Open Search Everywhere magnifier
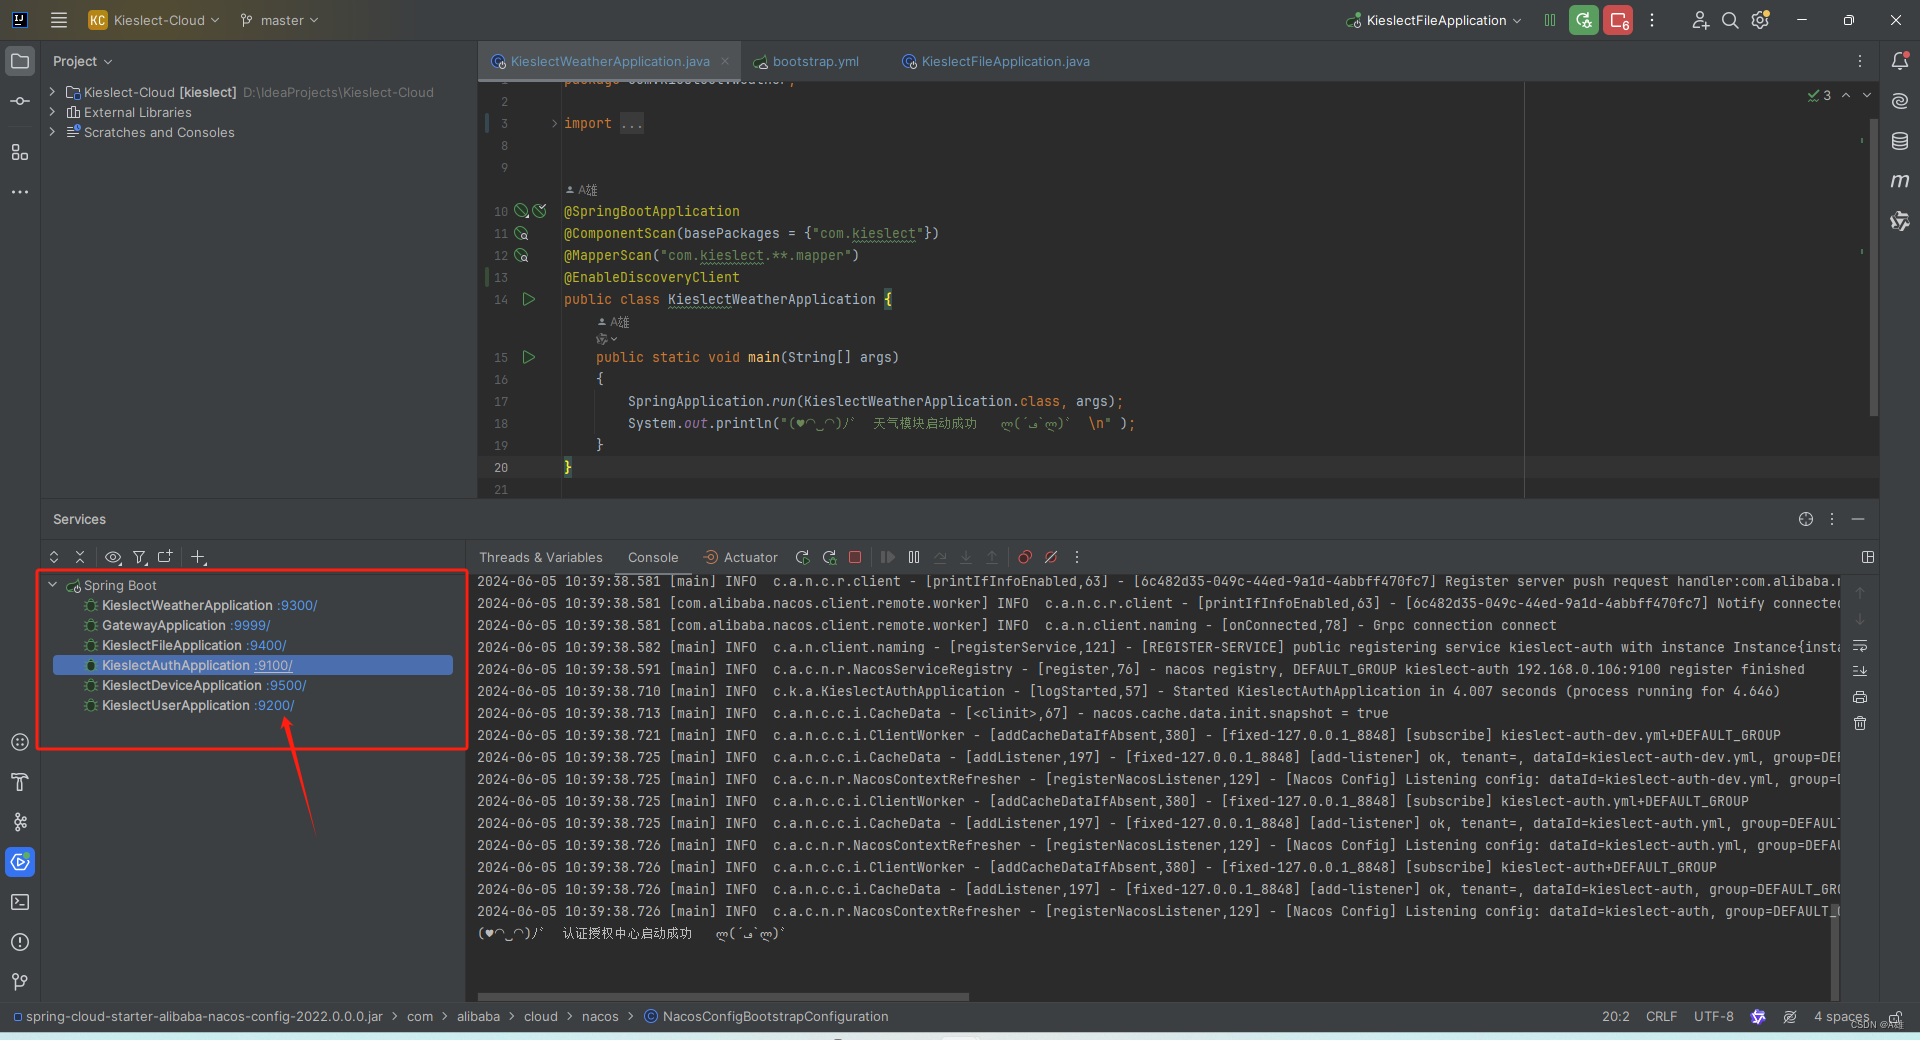Viewport: 1920px width, 1040px height. tap(1730, 20)
